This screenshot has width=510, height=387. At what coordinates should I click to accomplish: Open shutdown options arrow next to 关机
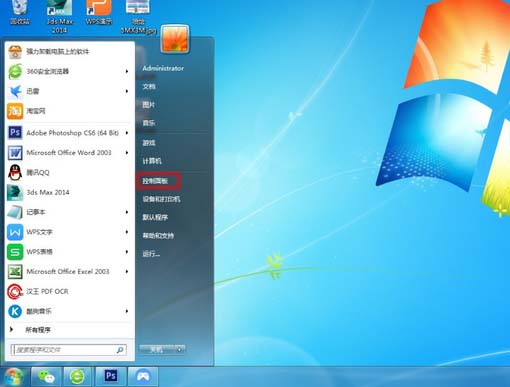(x=180, y=350)
